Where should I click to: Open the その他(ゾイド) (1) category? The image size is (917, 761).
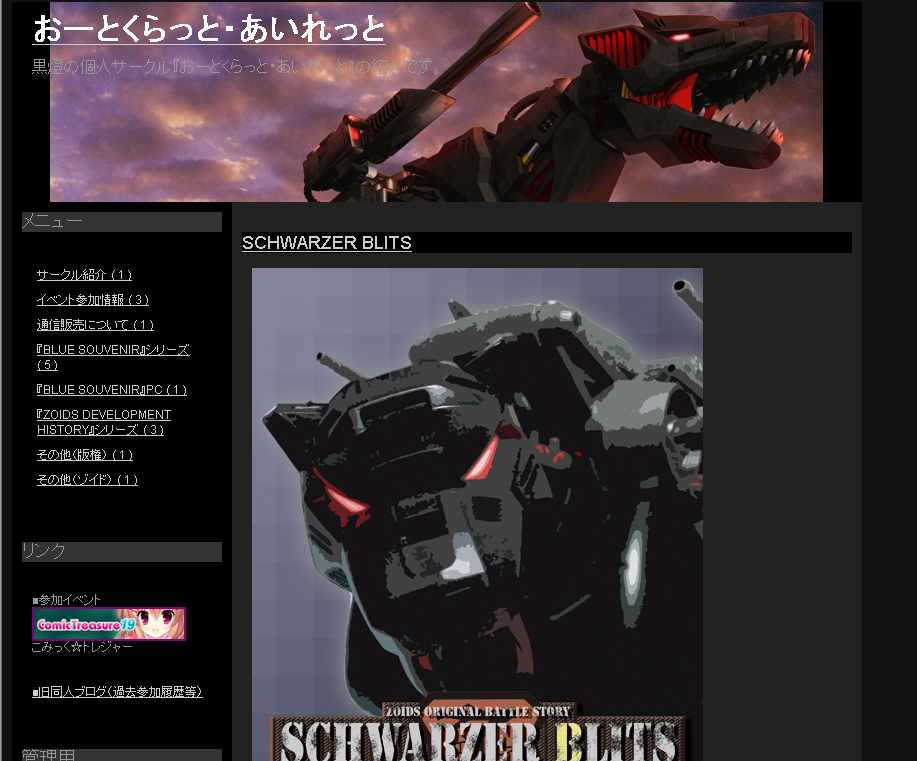87,480
